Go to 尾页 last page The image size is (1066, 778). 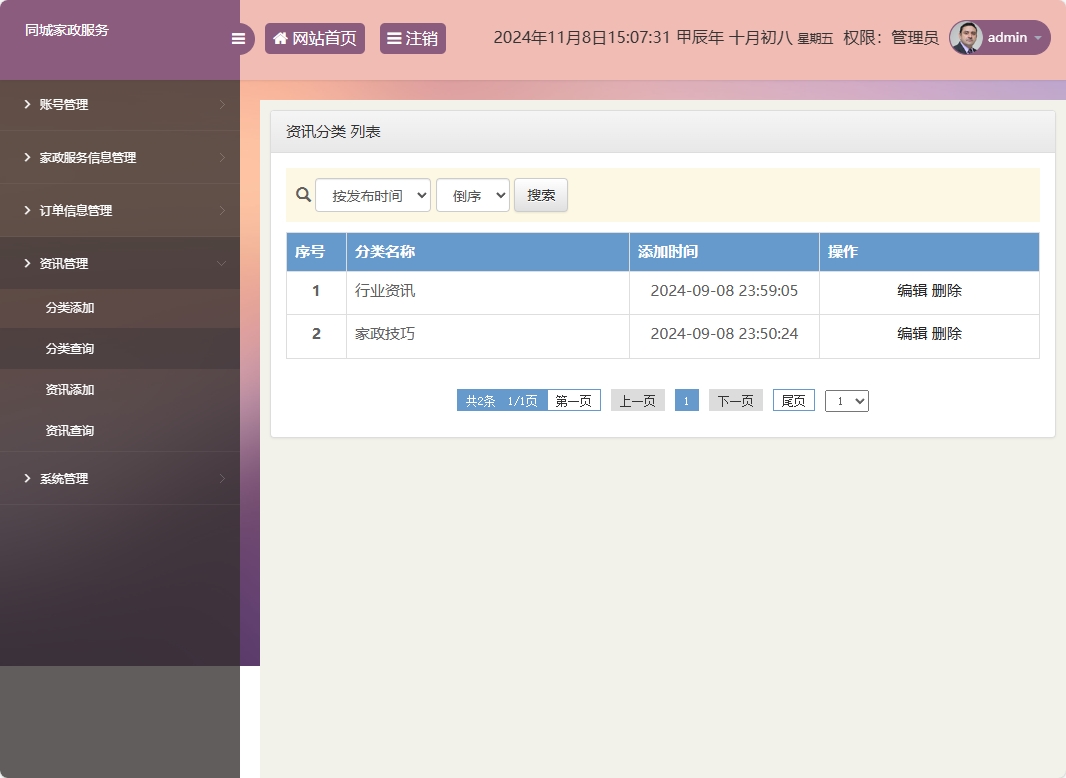click(x=793, y=400)
